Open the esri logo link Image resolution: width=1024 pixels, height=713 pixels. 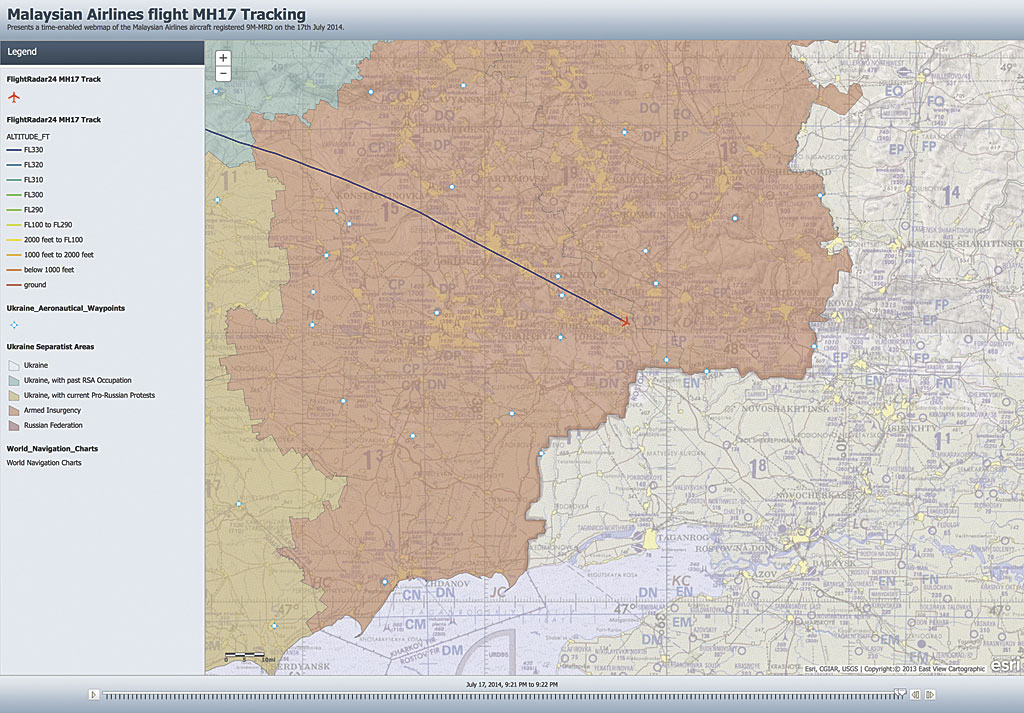pos(1004,665)
